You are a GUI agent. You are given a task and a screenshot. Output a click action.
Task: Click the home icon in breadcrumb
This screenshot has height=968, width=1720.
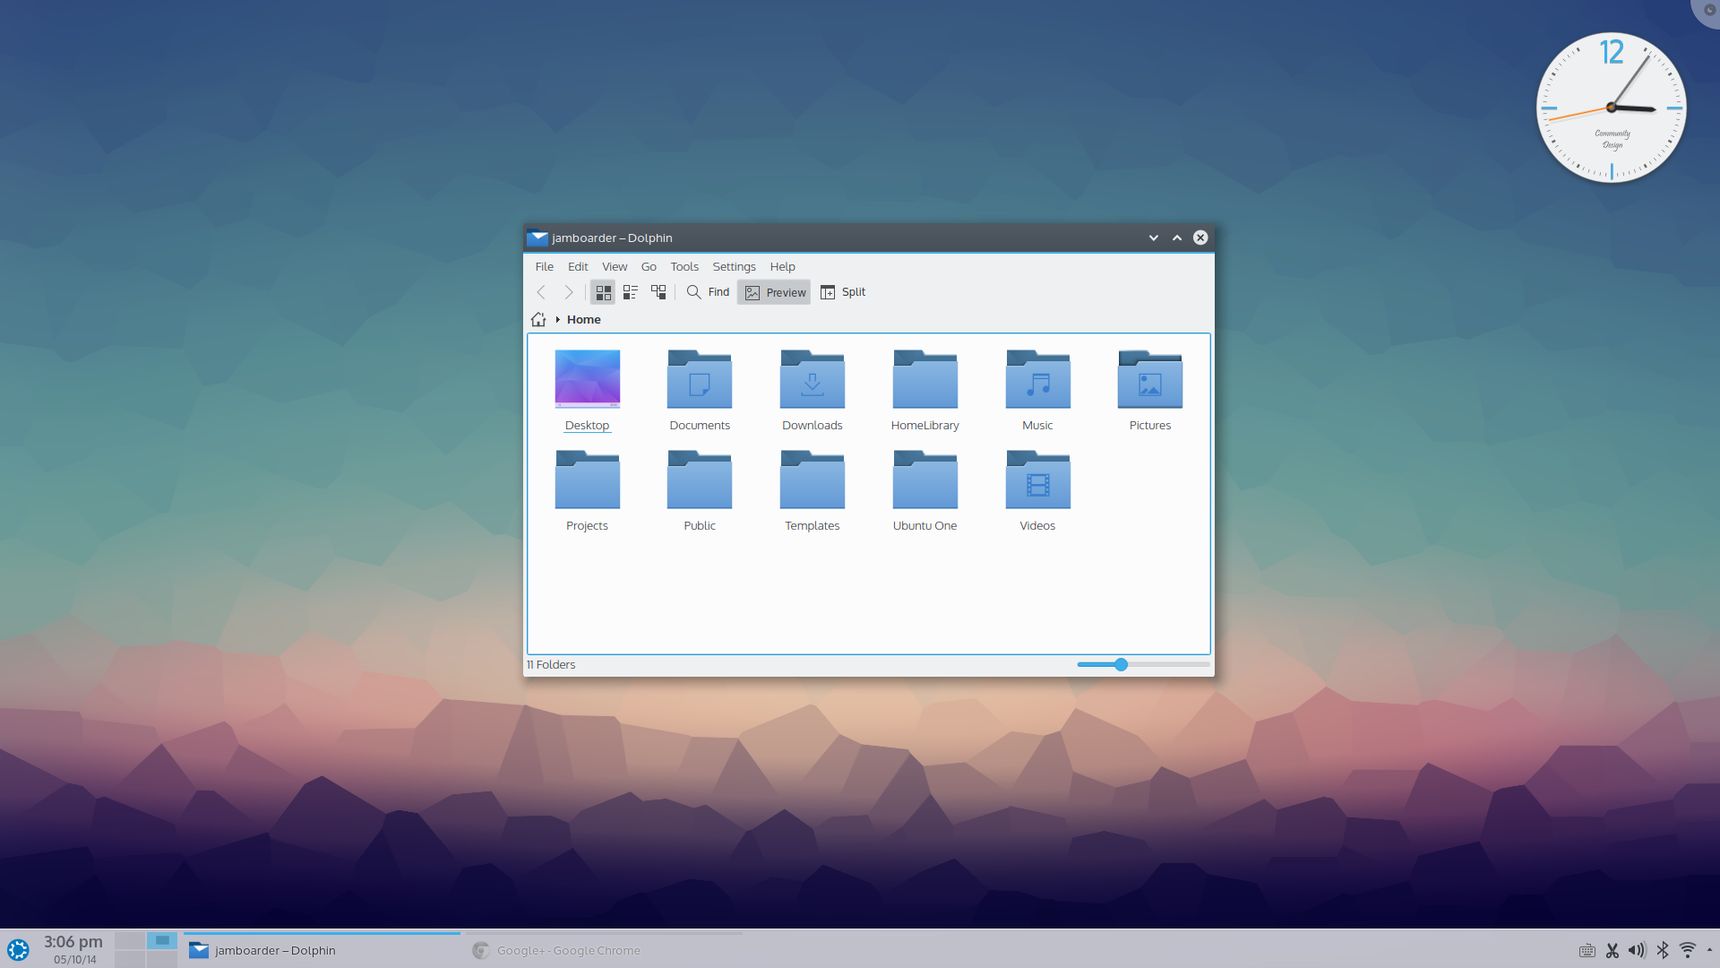(538, 319)
